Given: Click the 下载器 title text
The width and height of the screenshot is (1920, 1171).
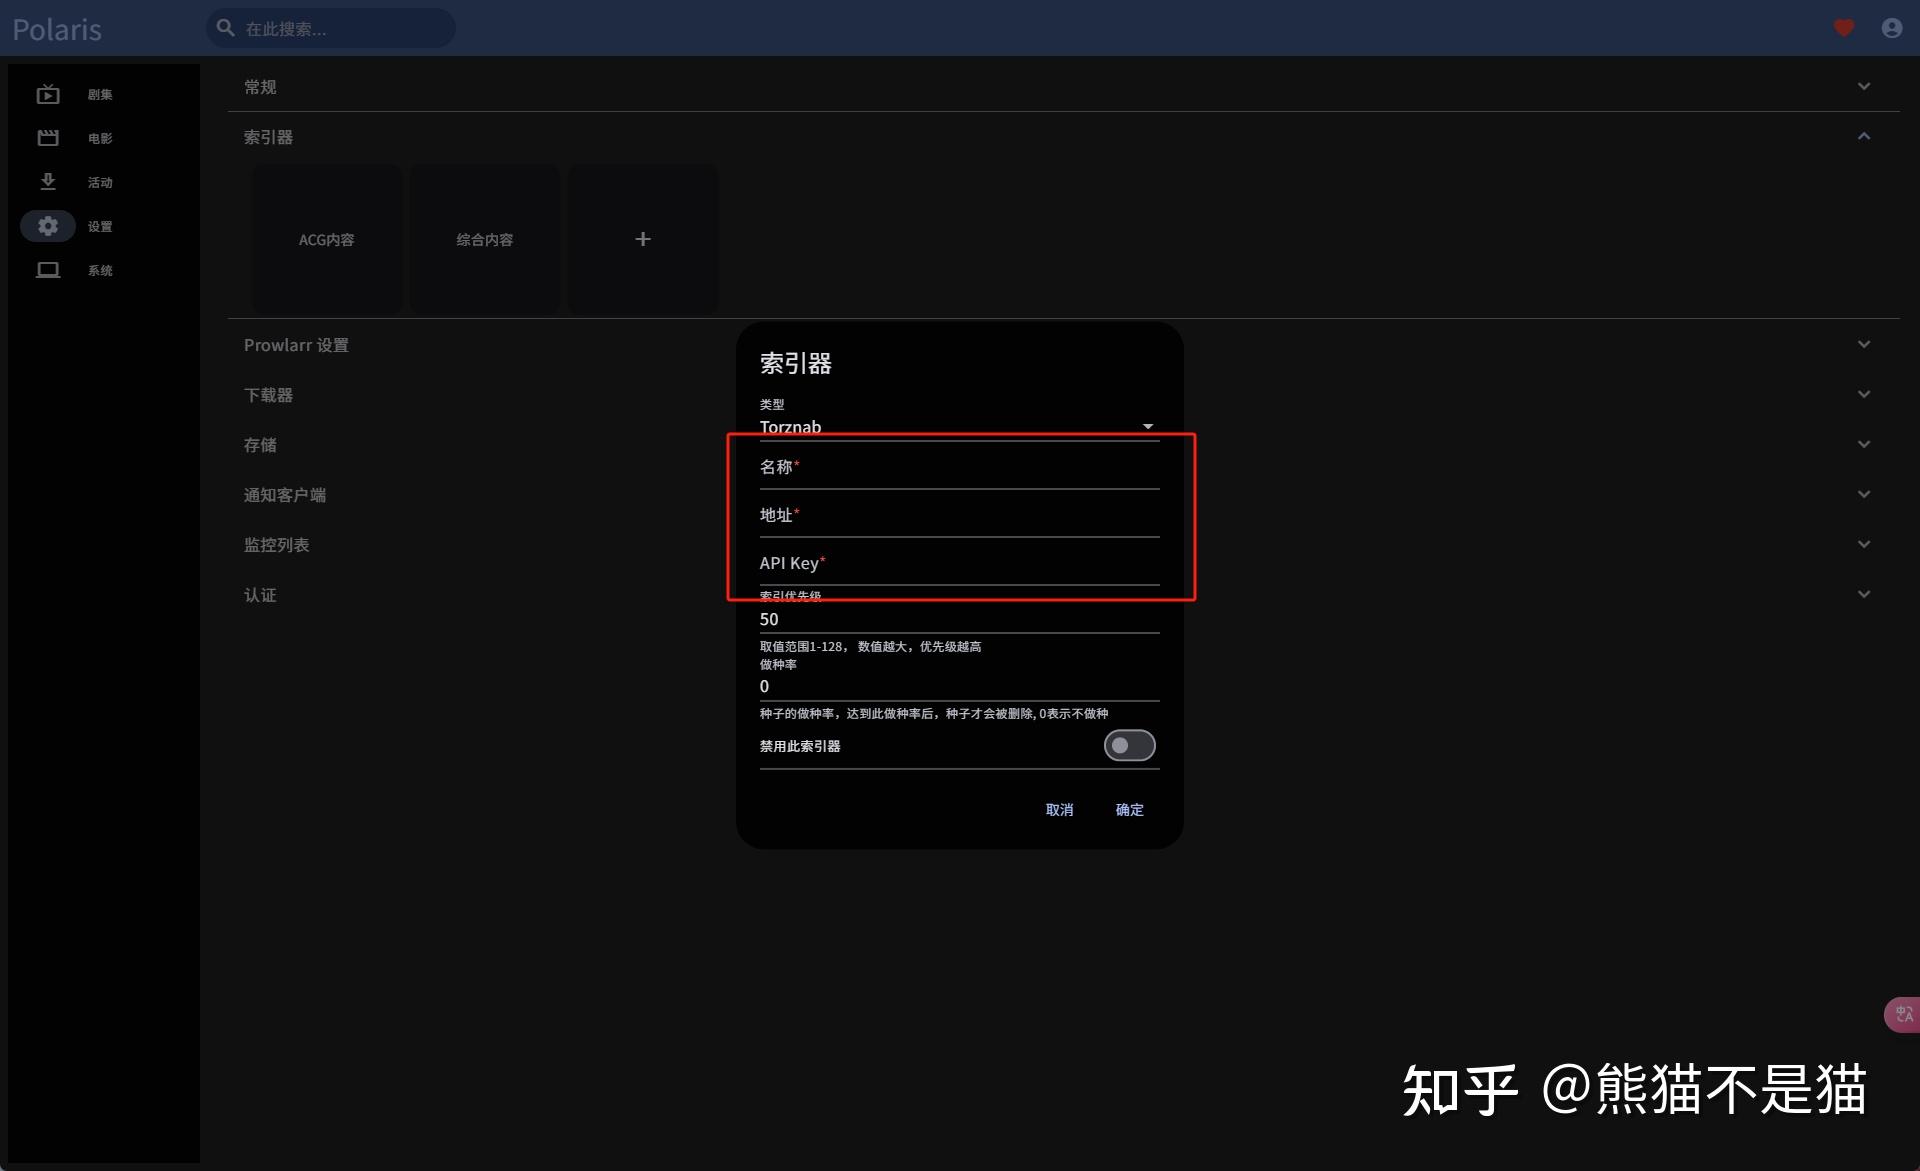Looking at the screenshot, I should (268, 395).
